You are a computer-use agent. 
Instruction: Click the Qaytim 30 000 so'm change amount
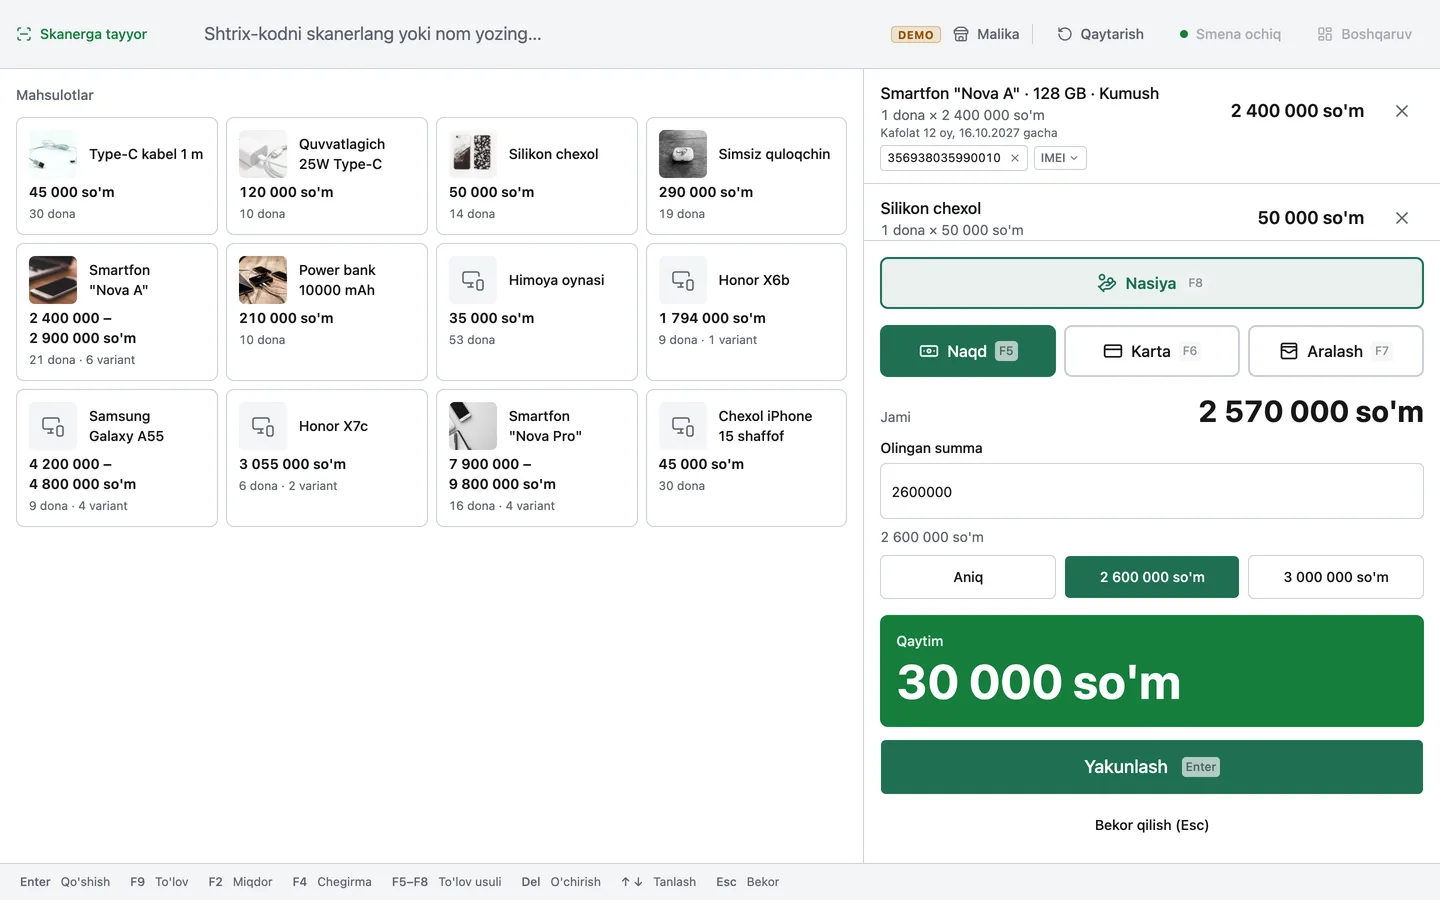1039,683
